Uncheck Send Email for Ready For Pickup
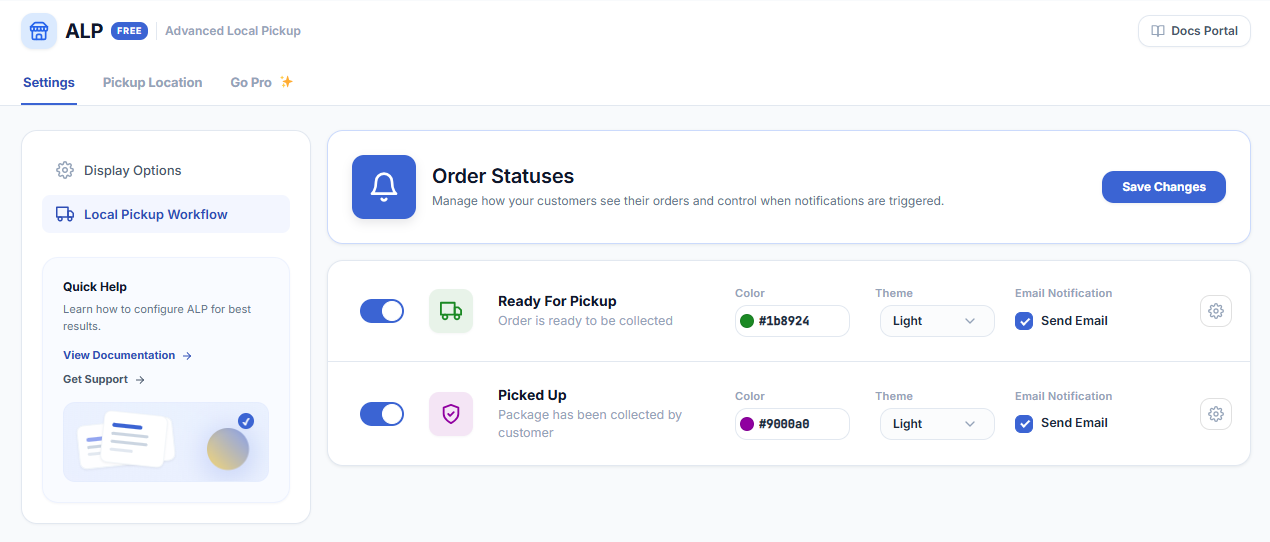Image resolution: width=1270 pixels, height=542 pixels. (1024, 321)
